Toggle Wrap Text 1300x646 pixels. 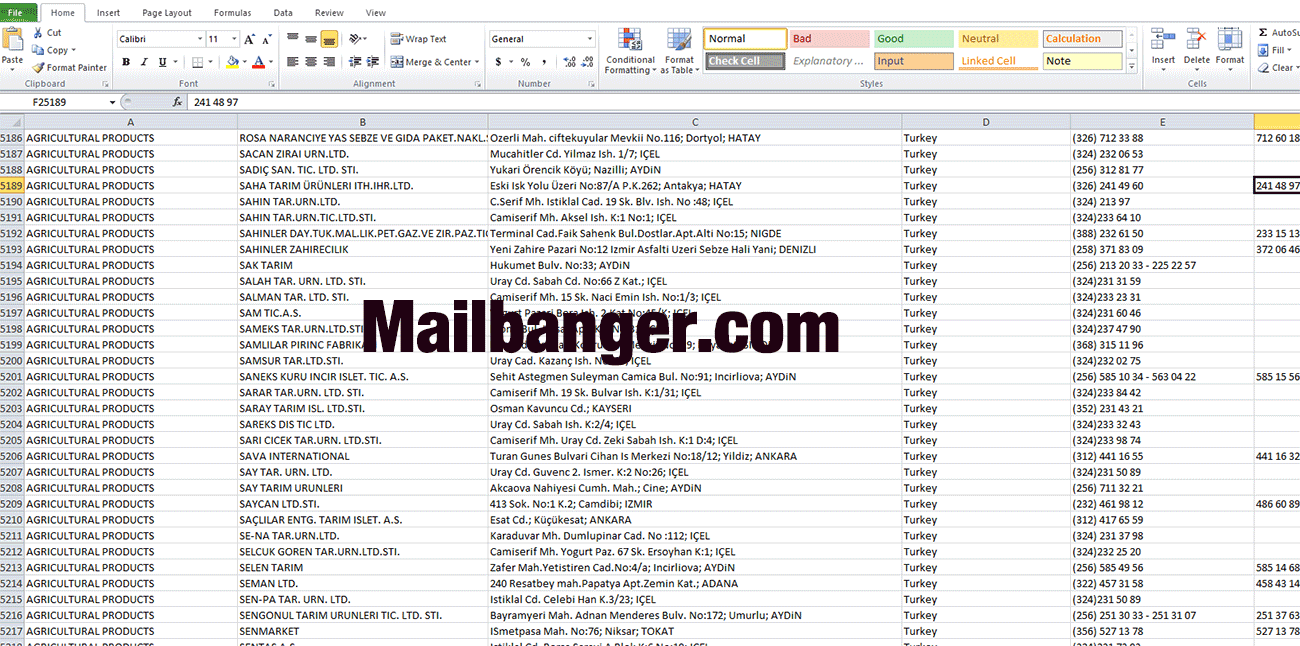(x=419, y=39)
